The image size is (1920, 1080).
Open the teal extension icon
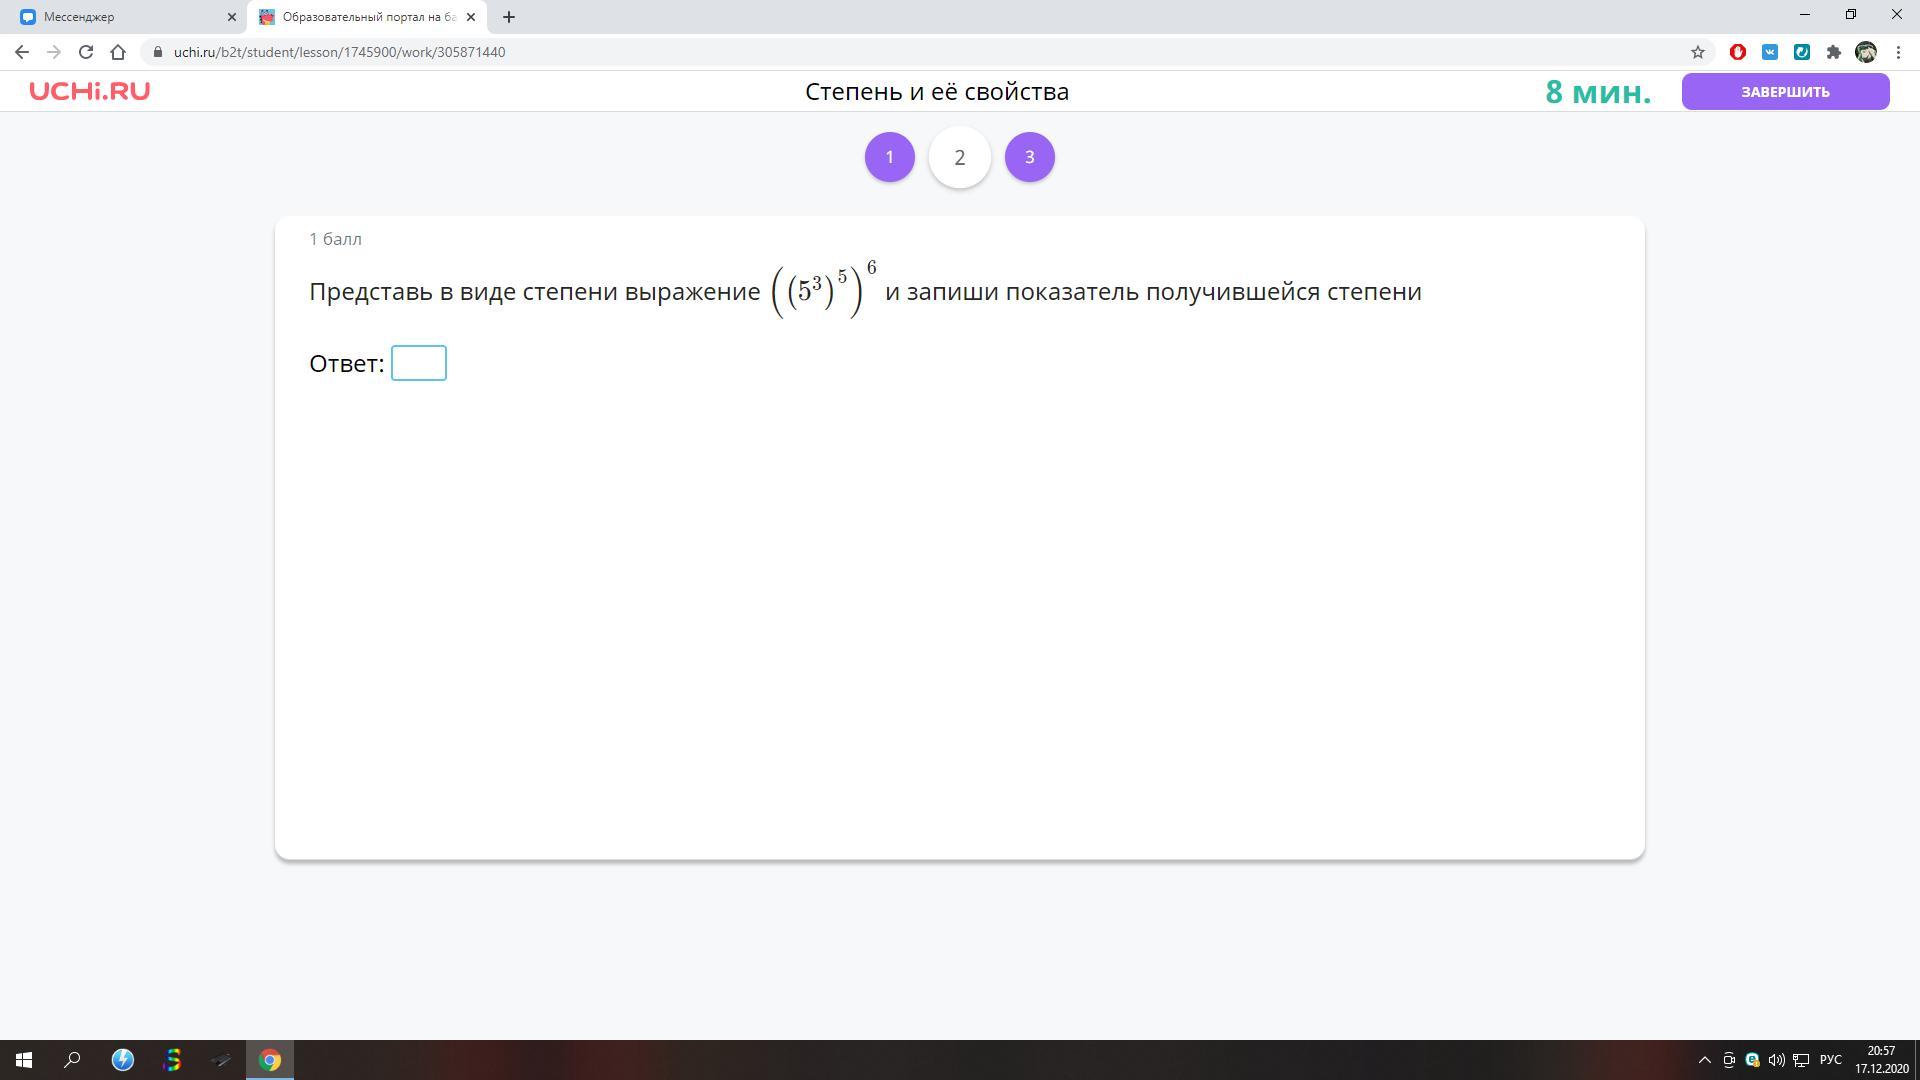(x=1802, y=52)
